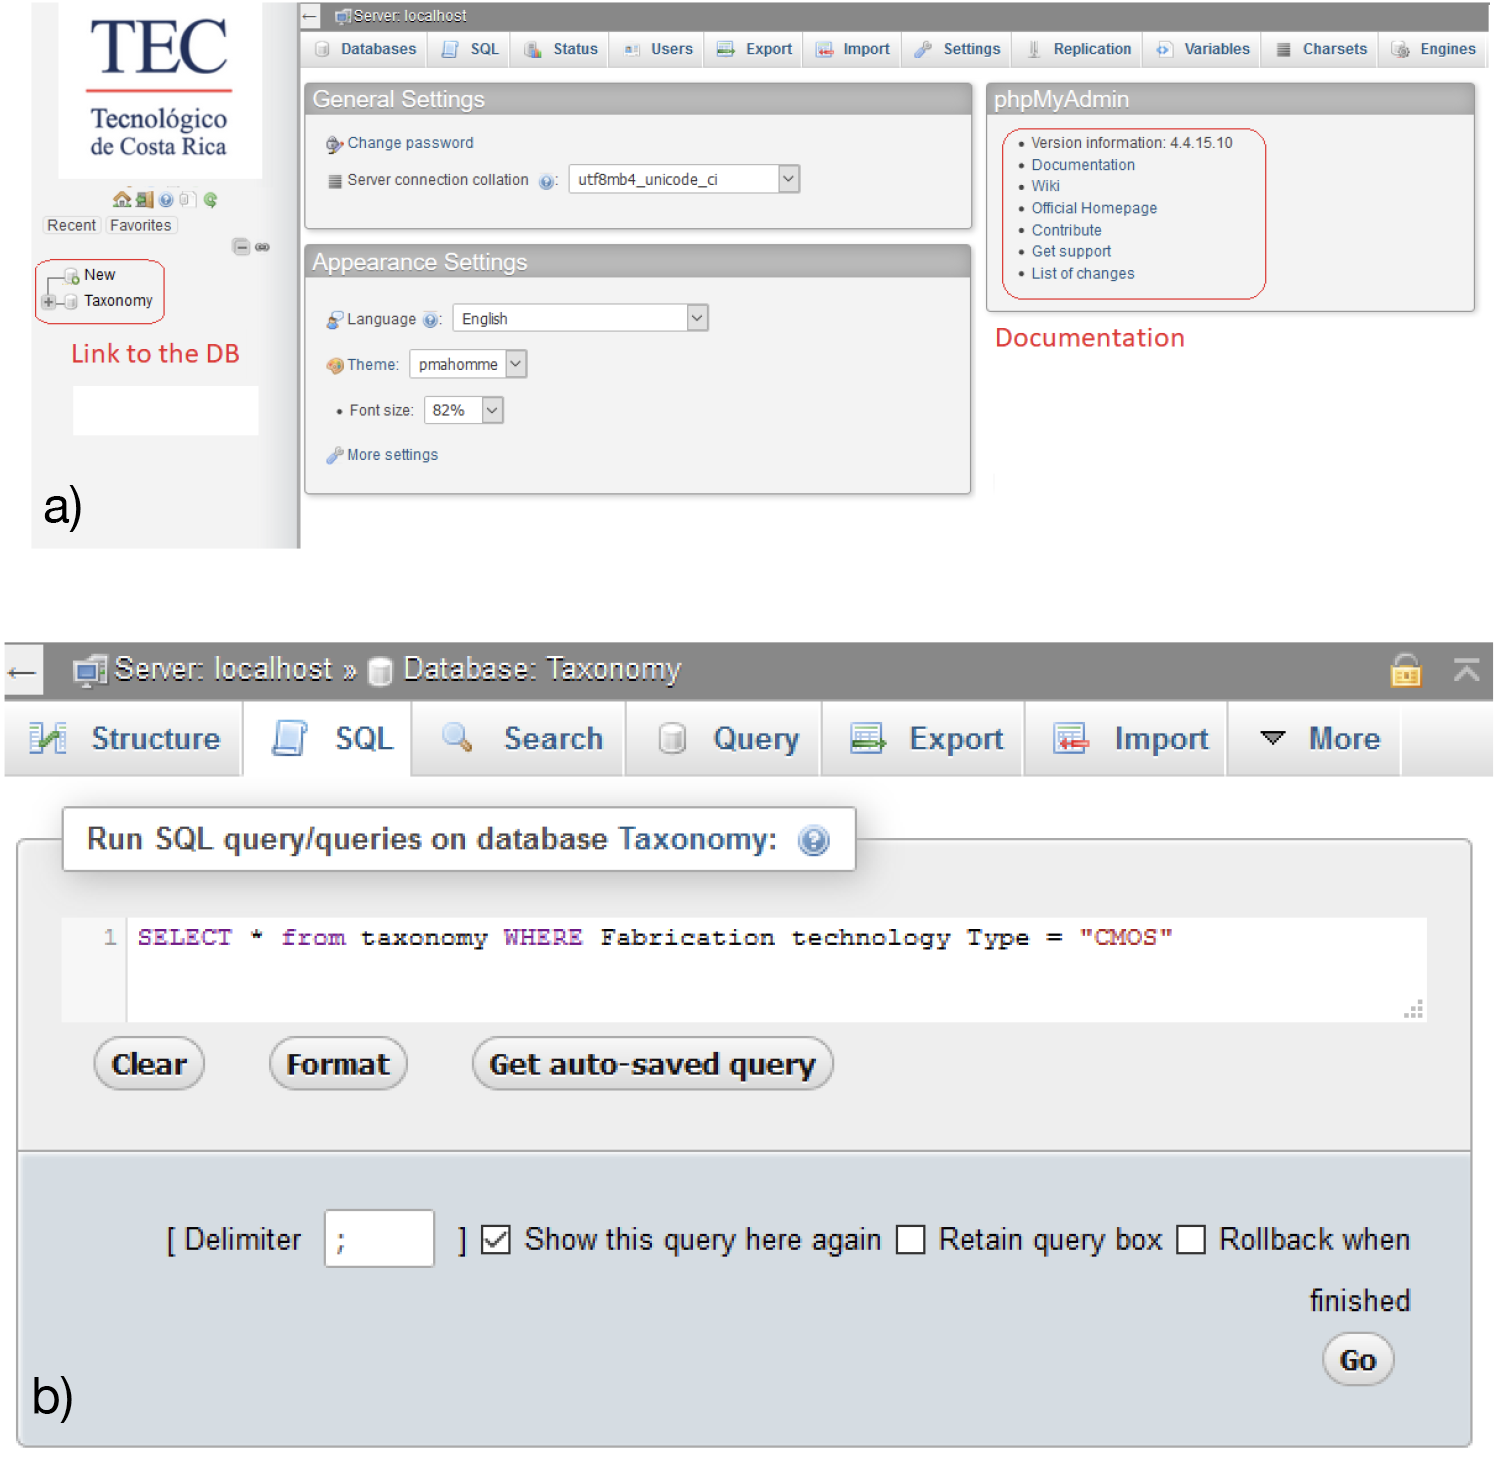This screenshot has width=1507, height=1468.
Task: Click the reload navigation icon in the sidebar
Action: coord(210,199)
